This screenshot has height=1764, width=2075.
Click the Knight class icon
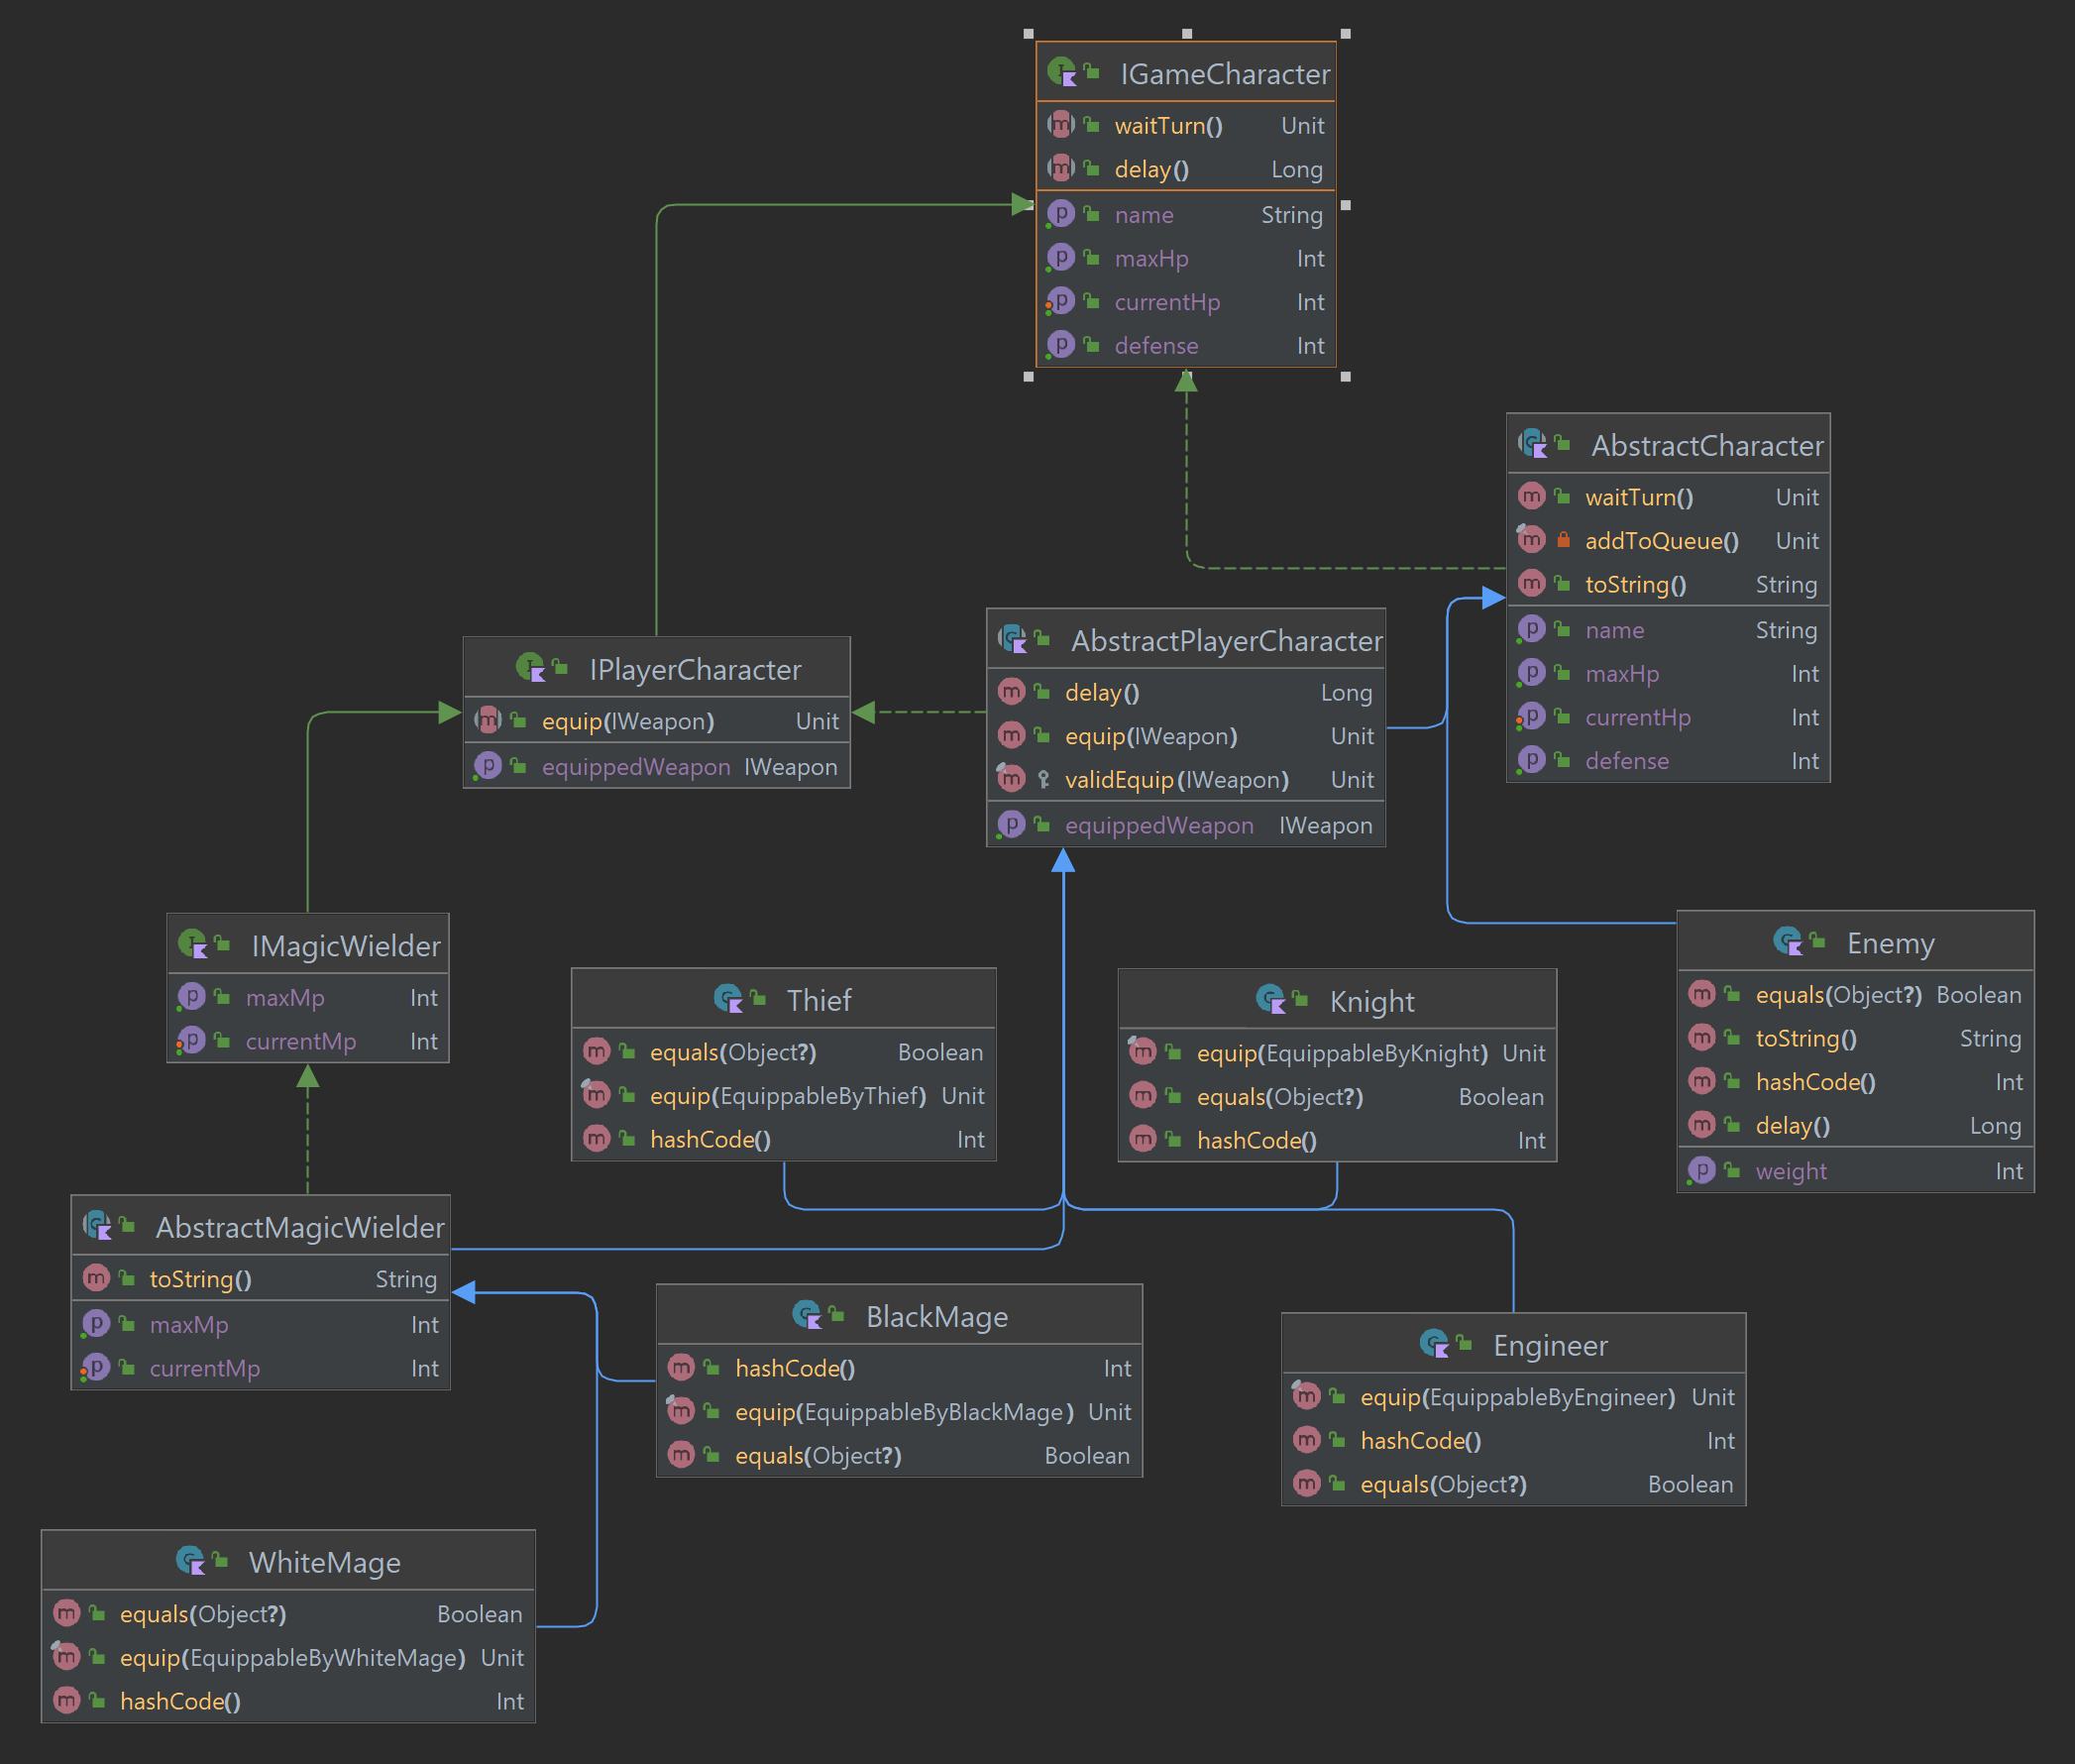click(x=1271, y=999)
